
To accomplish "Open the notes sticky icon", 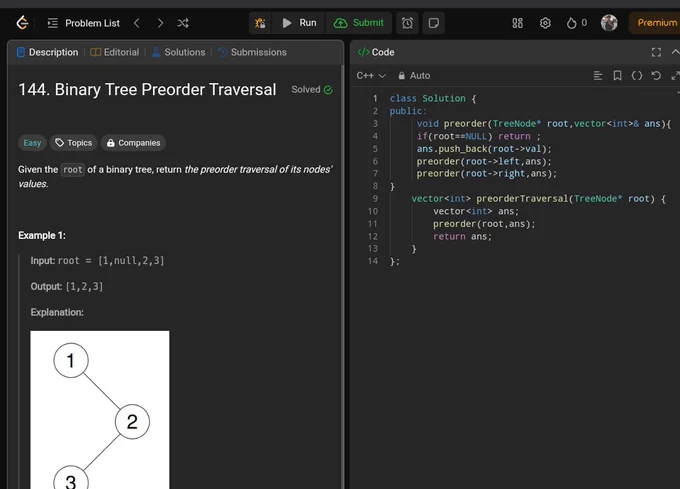I will [433, 23].
